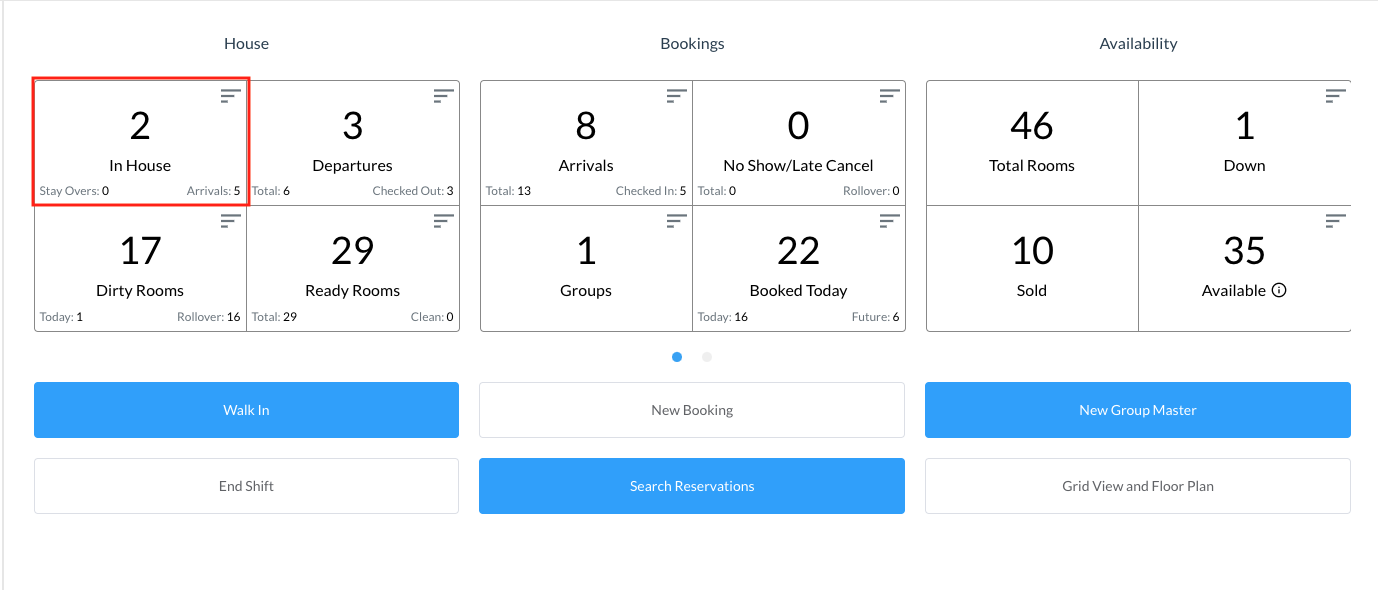Click the End Shift button
Viewport: 1378px width, 590px height.
point(246,486)
